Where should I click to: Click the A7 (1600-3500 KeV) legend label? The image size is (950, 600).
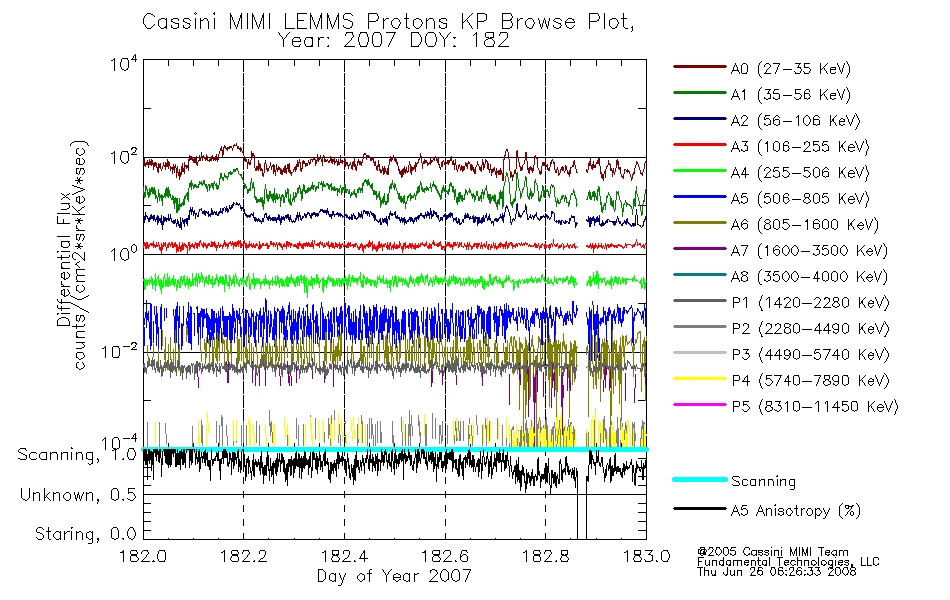[809, 251]
